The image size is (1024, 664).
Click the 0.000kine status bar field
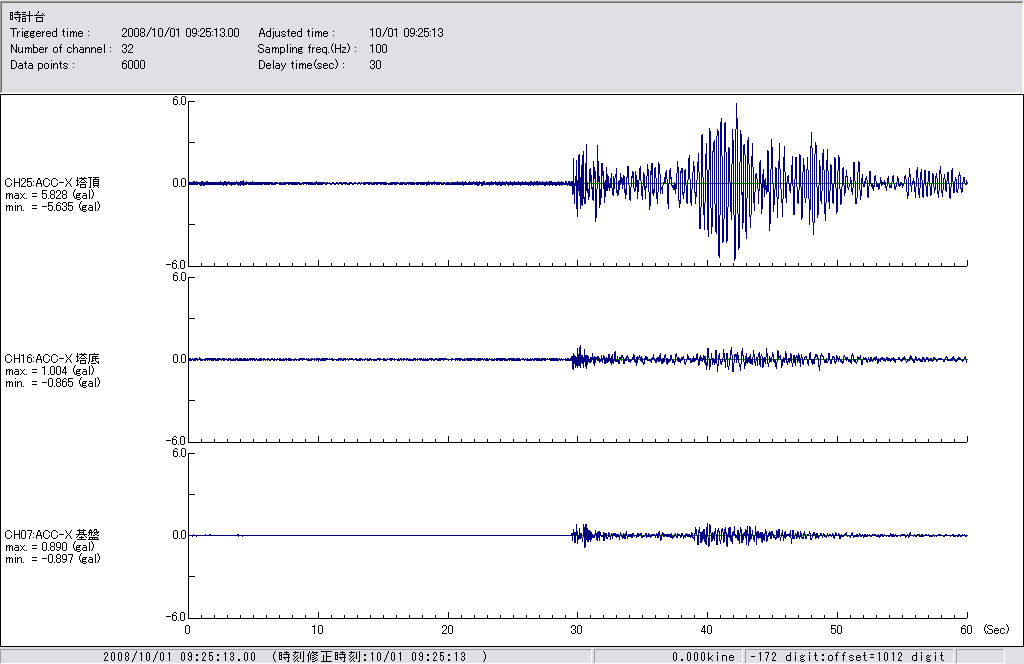pyautogui.click(x=705, y=657)
